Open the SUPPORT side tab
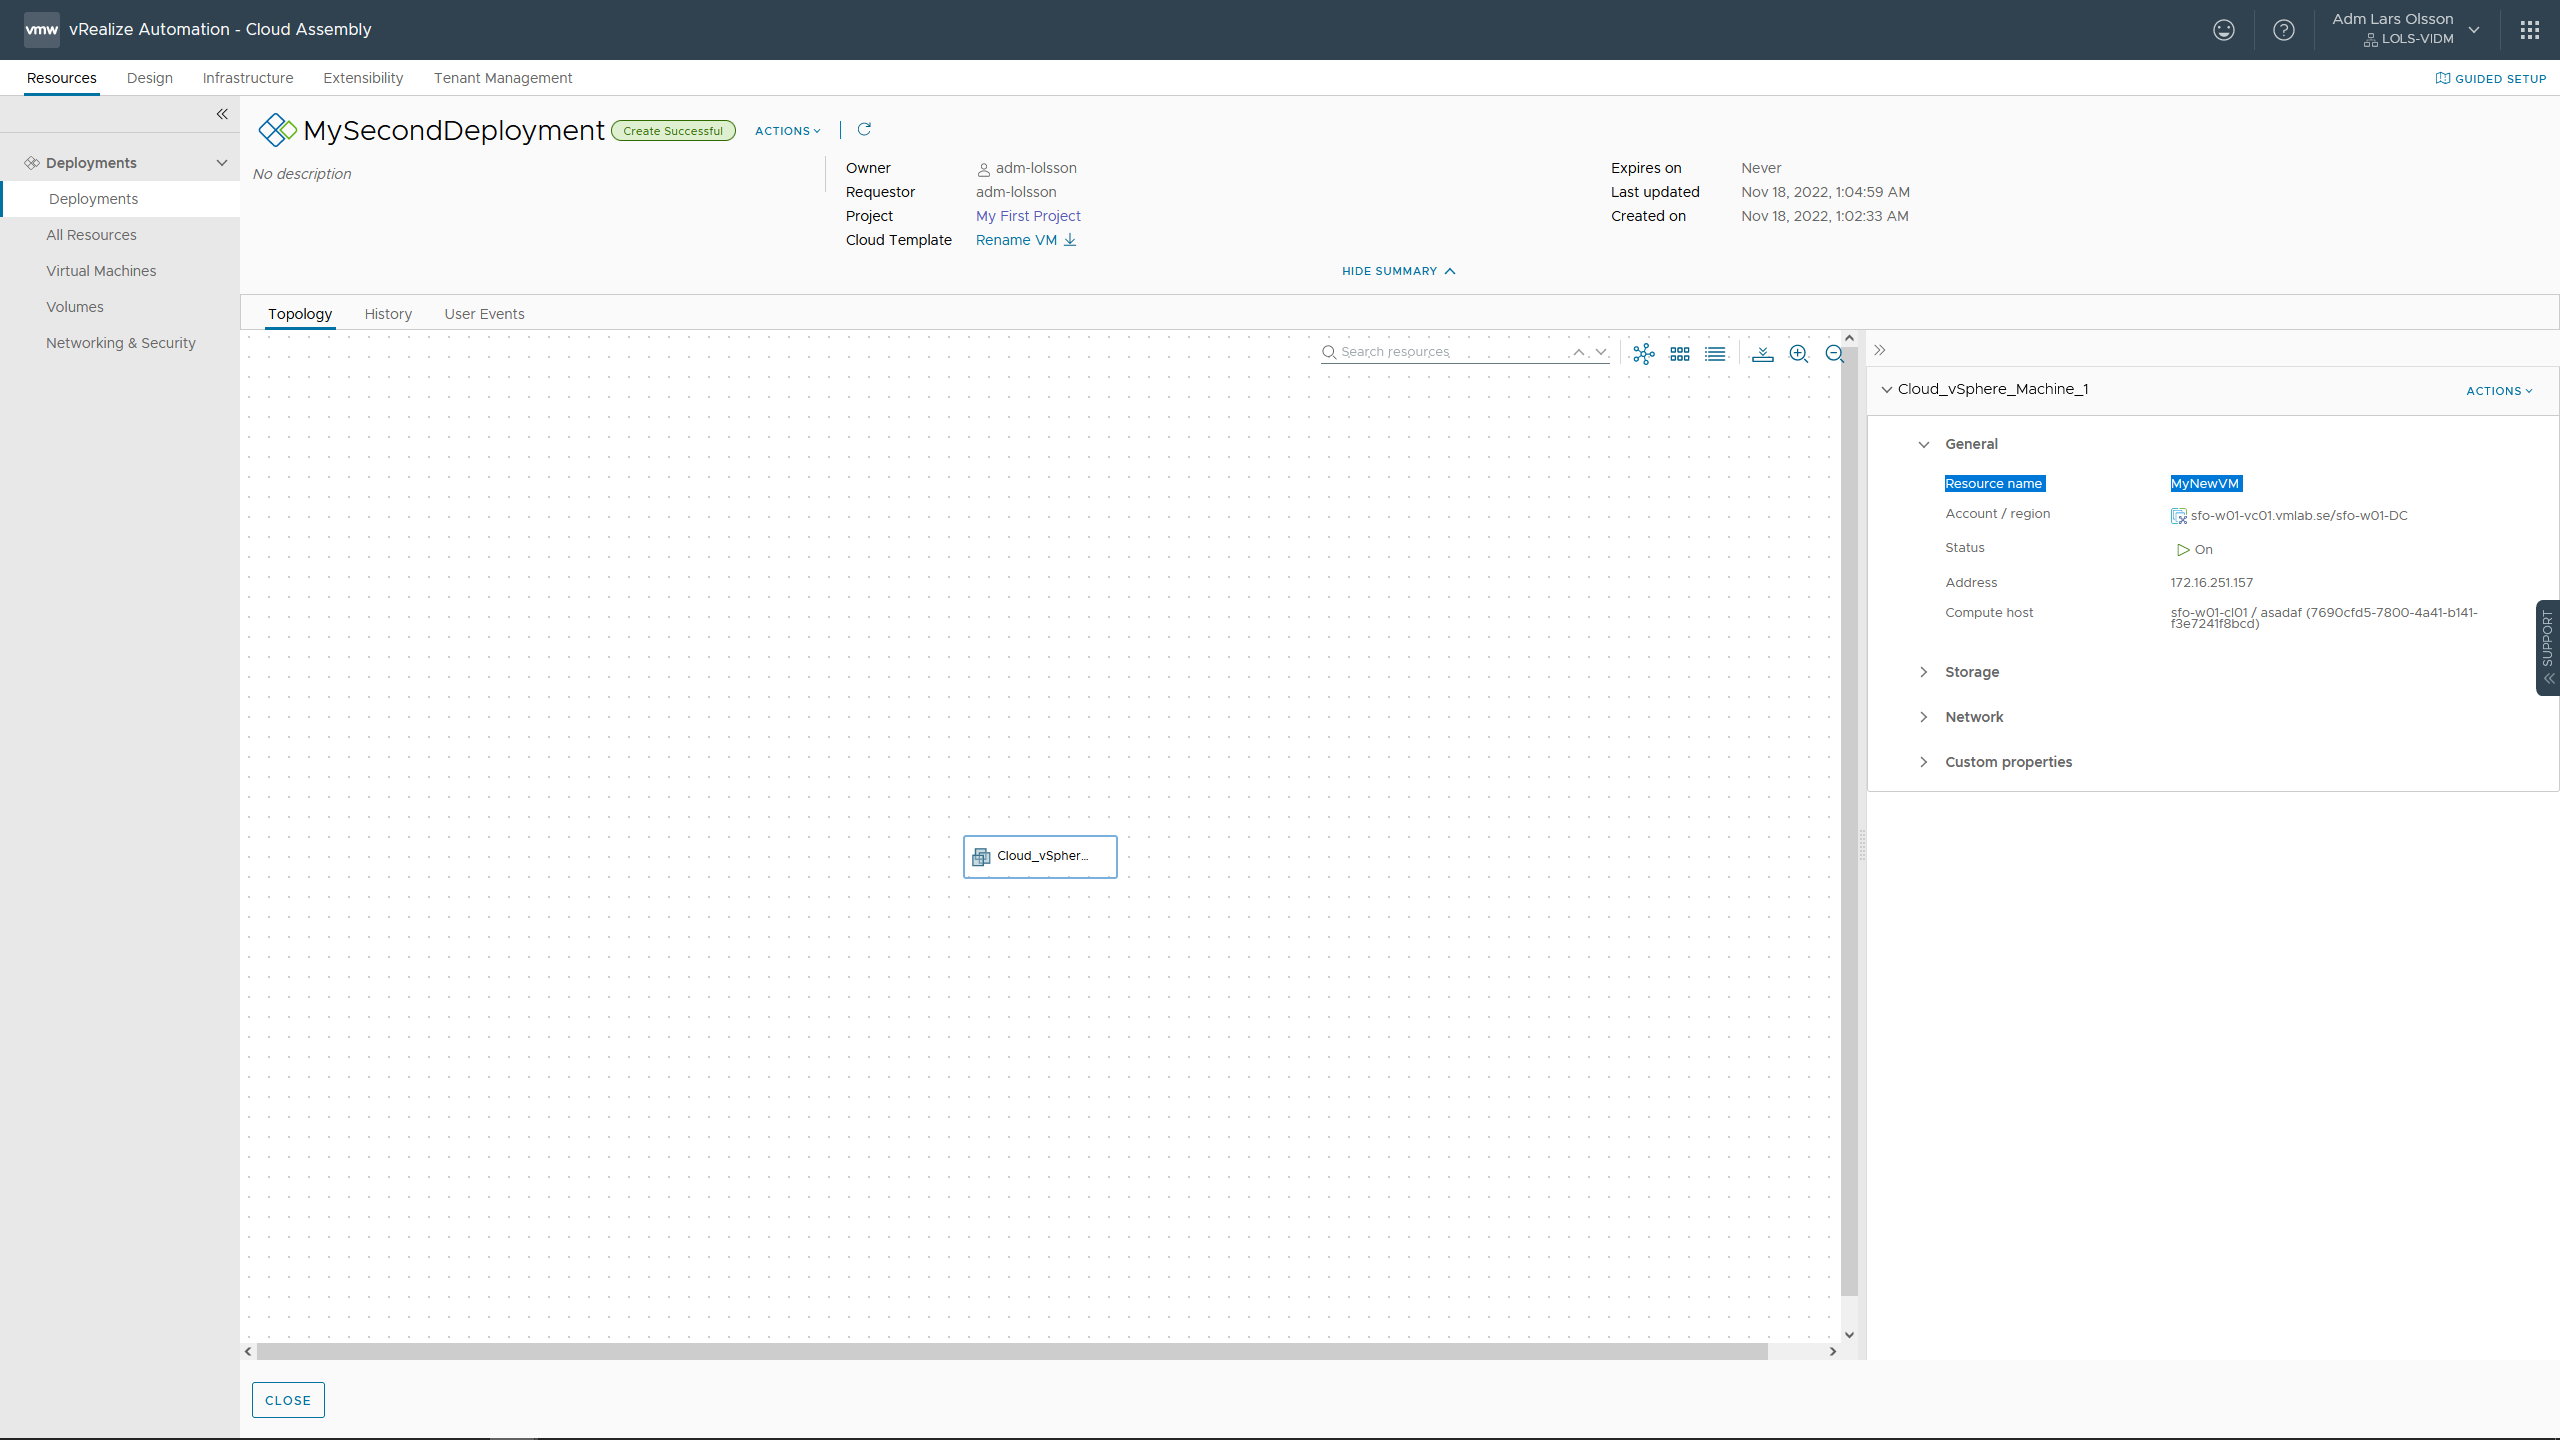The height and width of the screenshot is (1440, 2560). coord(2548,647)
